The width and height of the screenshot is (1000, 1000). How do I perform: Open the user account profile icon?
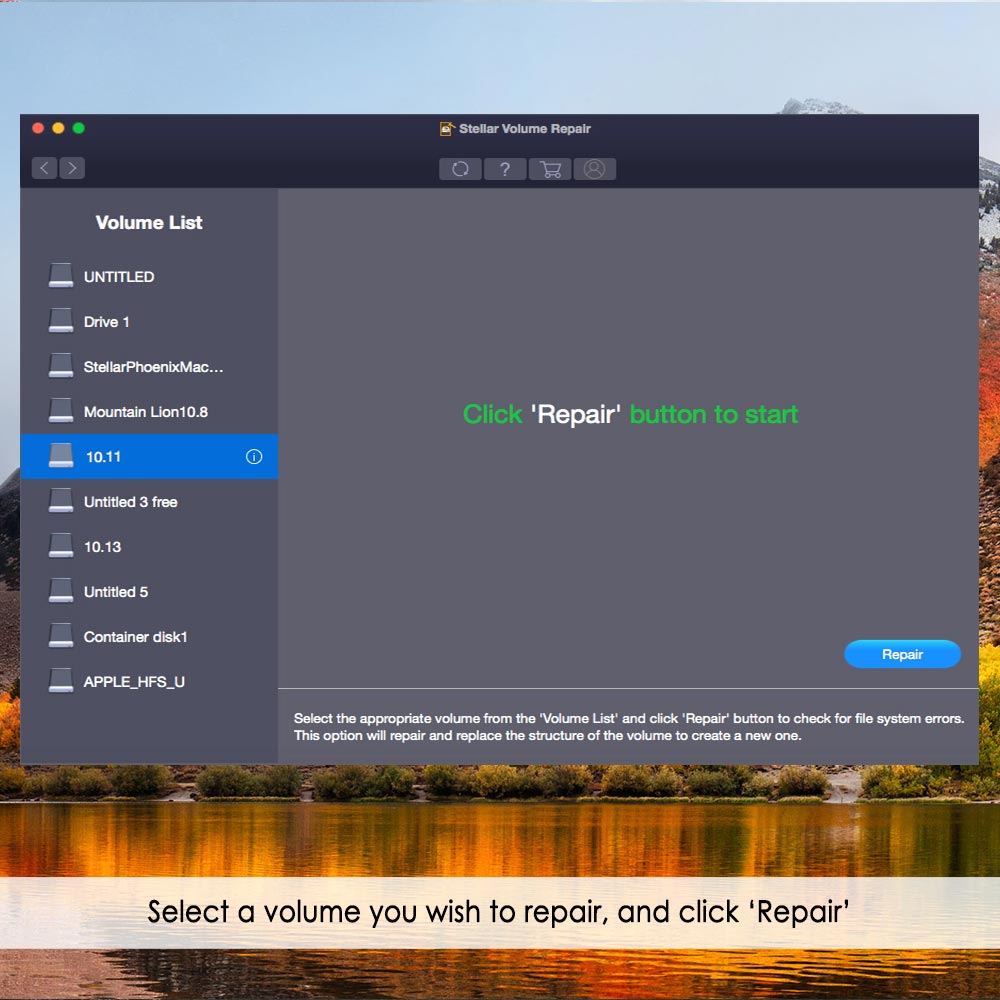pyautogui.click(x=594, y=169)
